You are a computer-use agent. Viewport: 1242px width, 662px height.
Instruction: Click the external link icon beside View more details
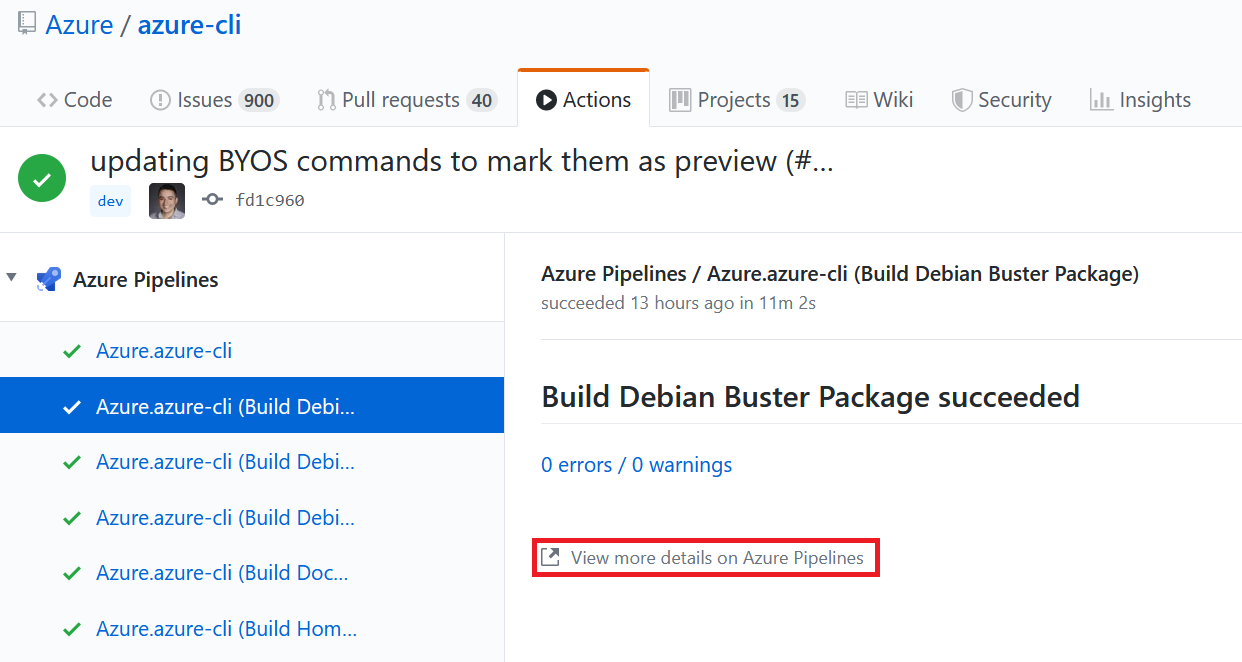[550, 558]
